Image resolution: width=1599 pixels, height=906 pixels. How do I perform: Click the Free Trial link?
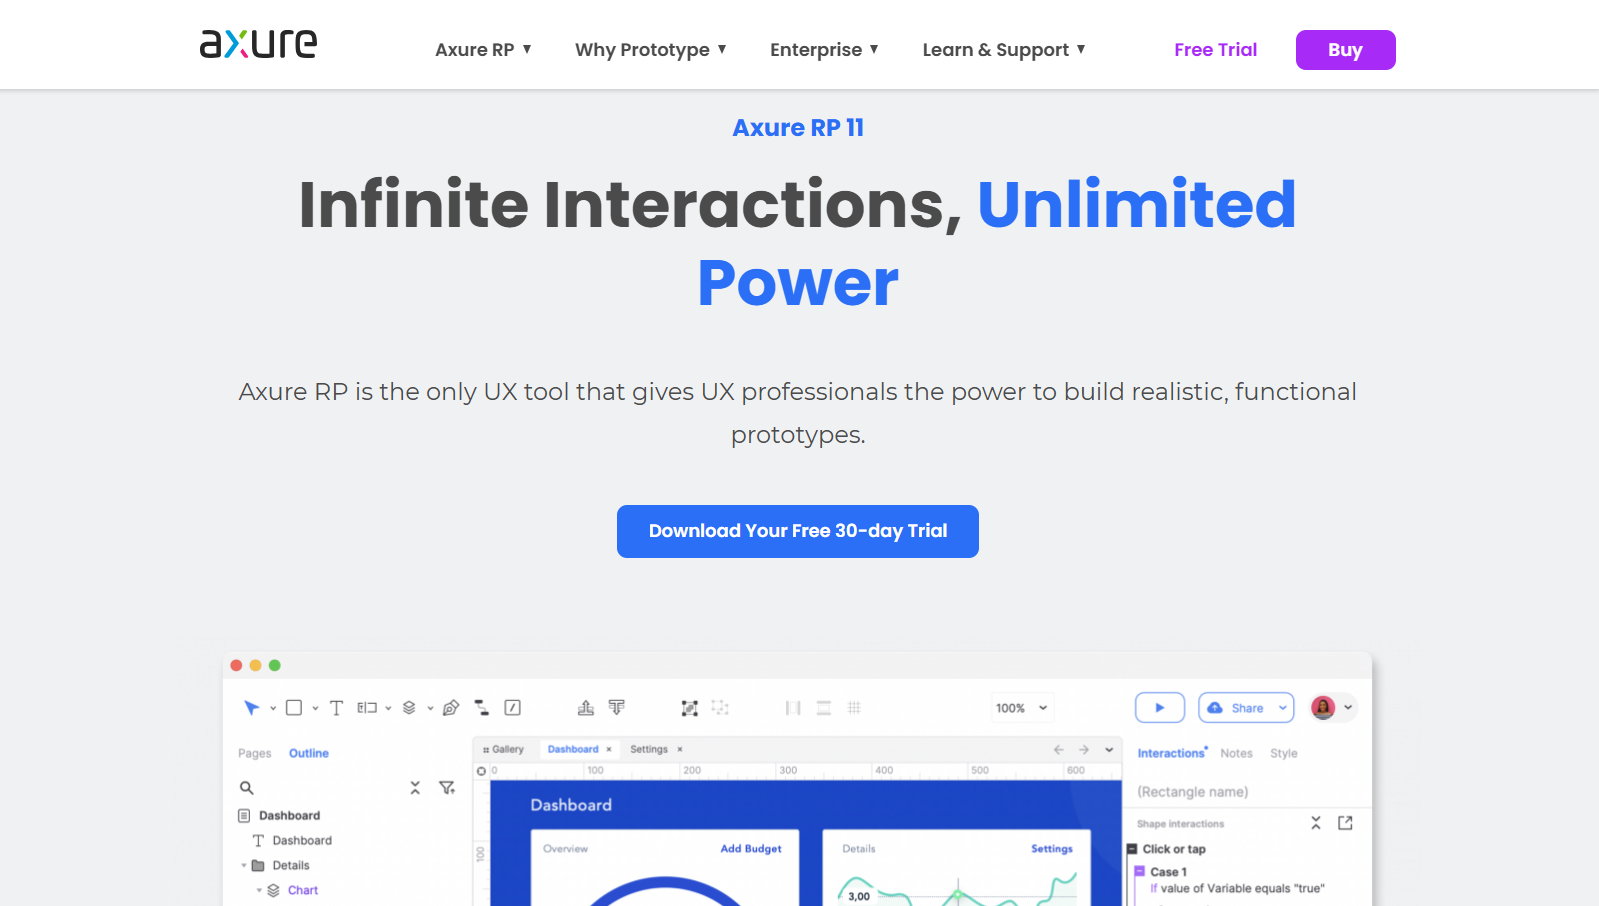(x=1215, y=50)
